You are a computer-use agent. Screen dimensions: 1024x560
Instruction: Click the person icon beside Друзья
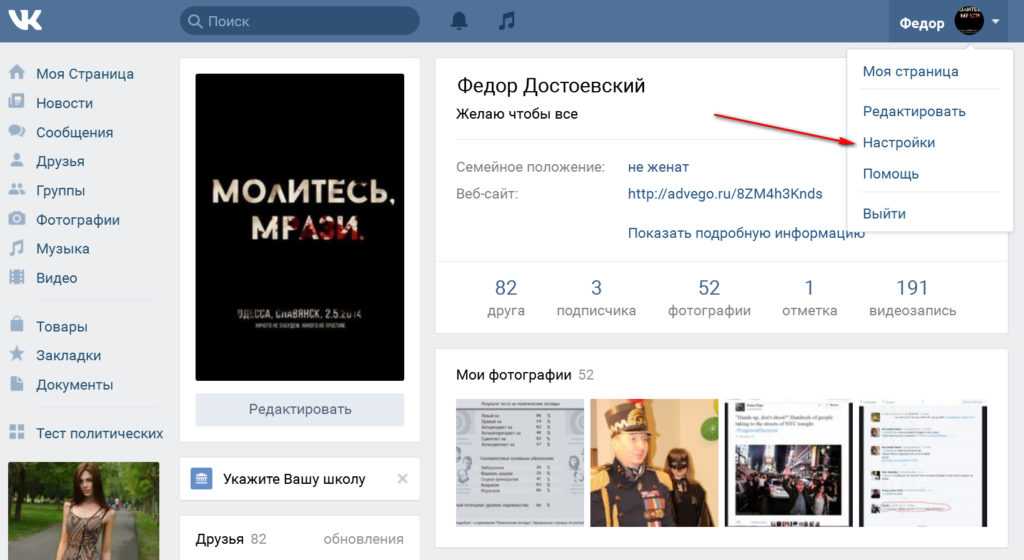17,160
